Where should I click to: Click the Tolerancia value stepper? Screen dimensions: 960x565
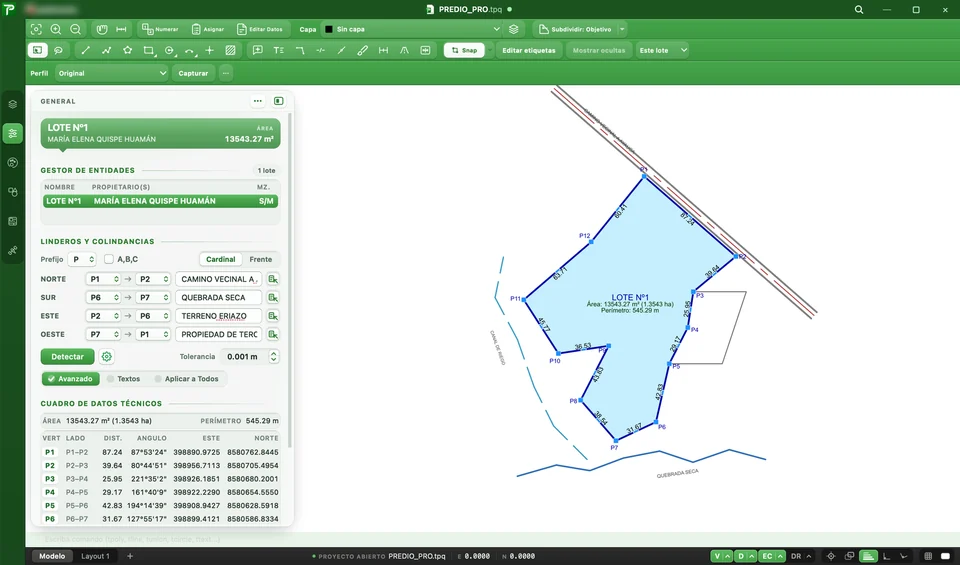coord(274,356)
